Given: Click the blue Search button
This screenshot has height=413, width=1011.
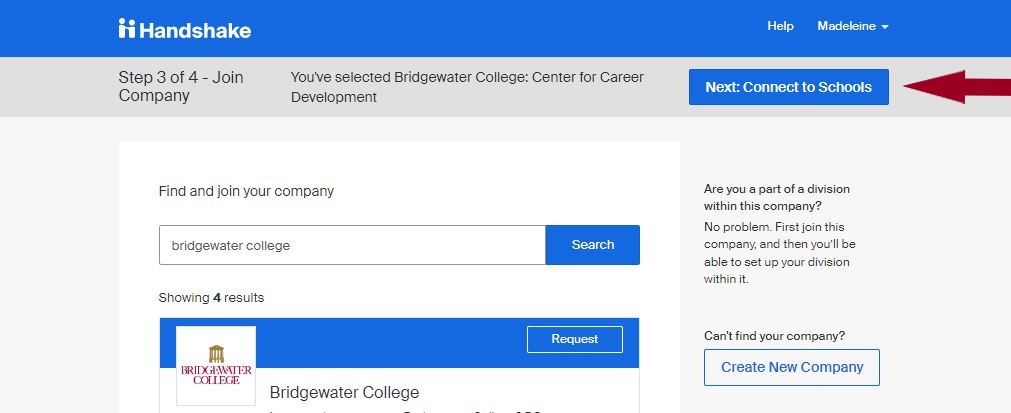Looking at the screenshot, I should click(593, 245).
